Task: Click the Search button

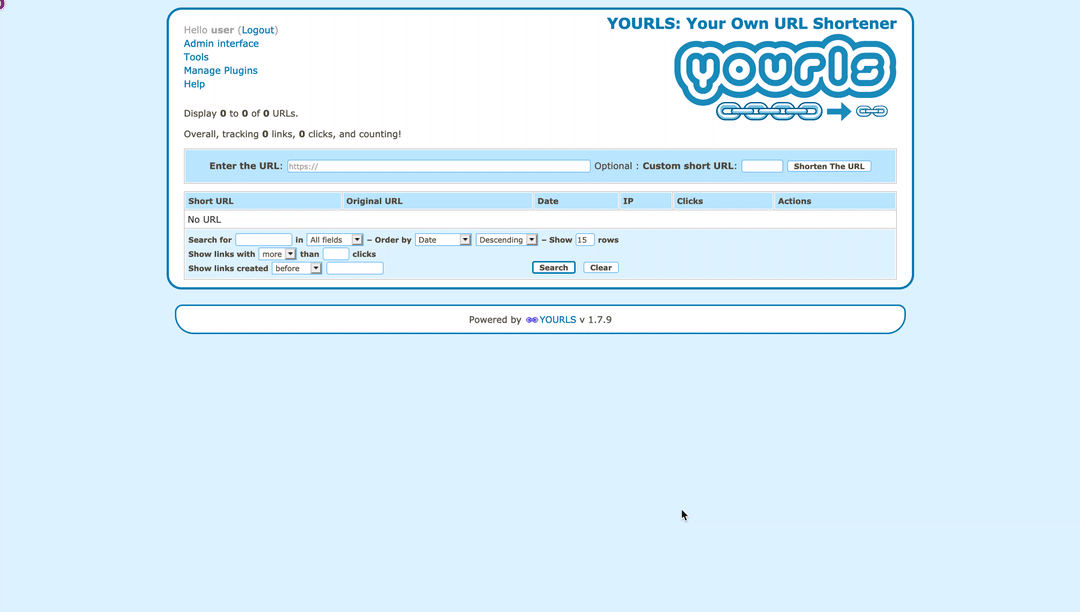Action: (553, 268)
